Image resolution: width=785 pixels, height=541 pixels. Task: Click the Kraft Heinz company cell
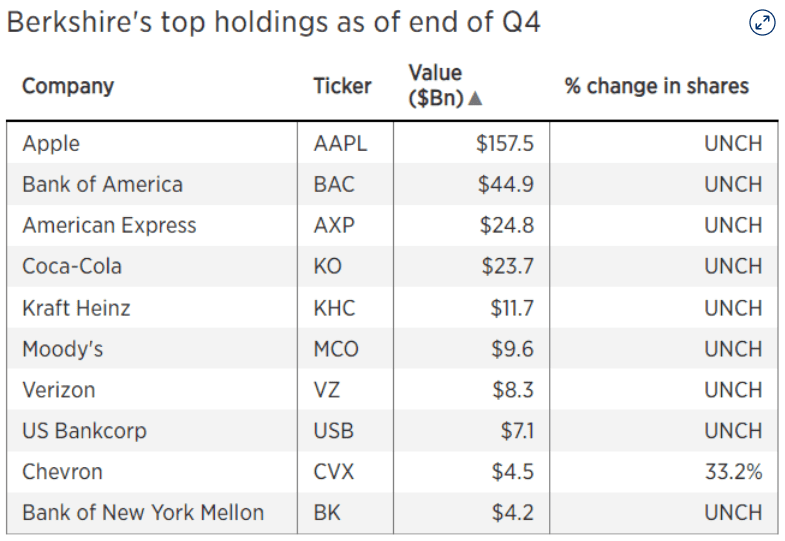[76, 307]
